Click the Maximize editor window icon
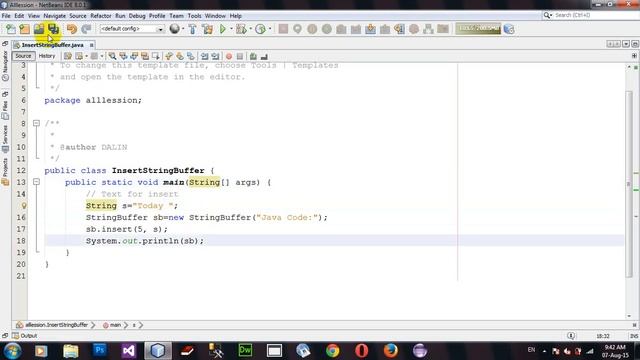640x360 pixels. click(635, 44)
